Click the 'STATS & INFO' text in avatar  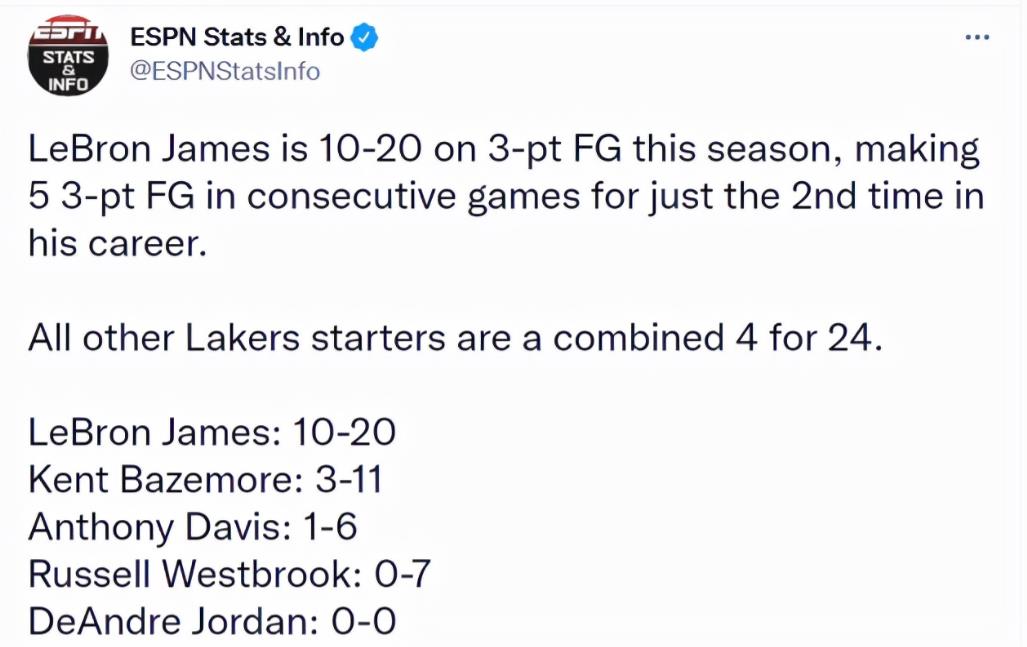[x=68, y=71]
